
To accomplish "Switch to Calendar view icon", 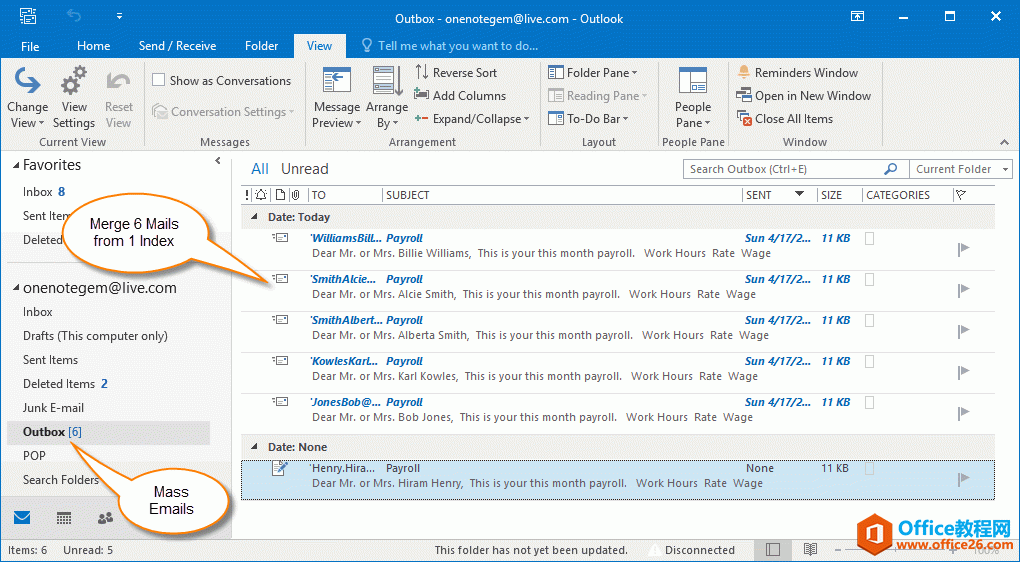I will [x=64, y=518].
